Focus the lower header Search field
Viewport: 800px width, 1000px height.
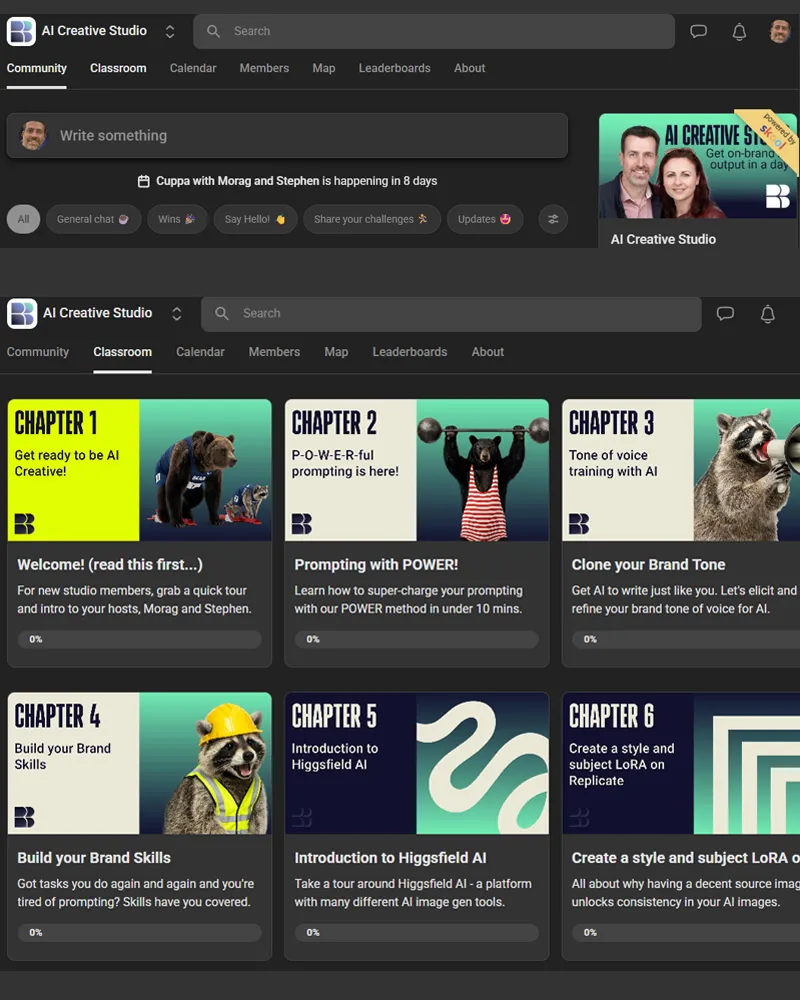click(451, 313)
